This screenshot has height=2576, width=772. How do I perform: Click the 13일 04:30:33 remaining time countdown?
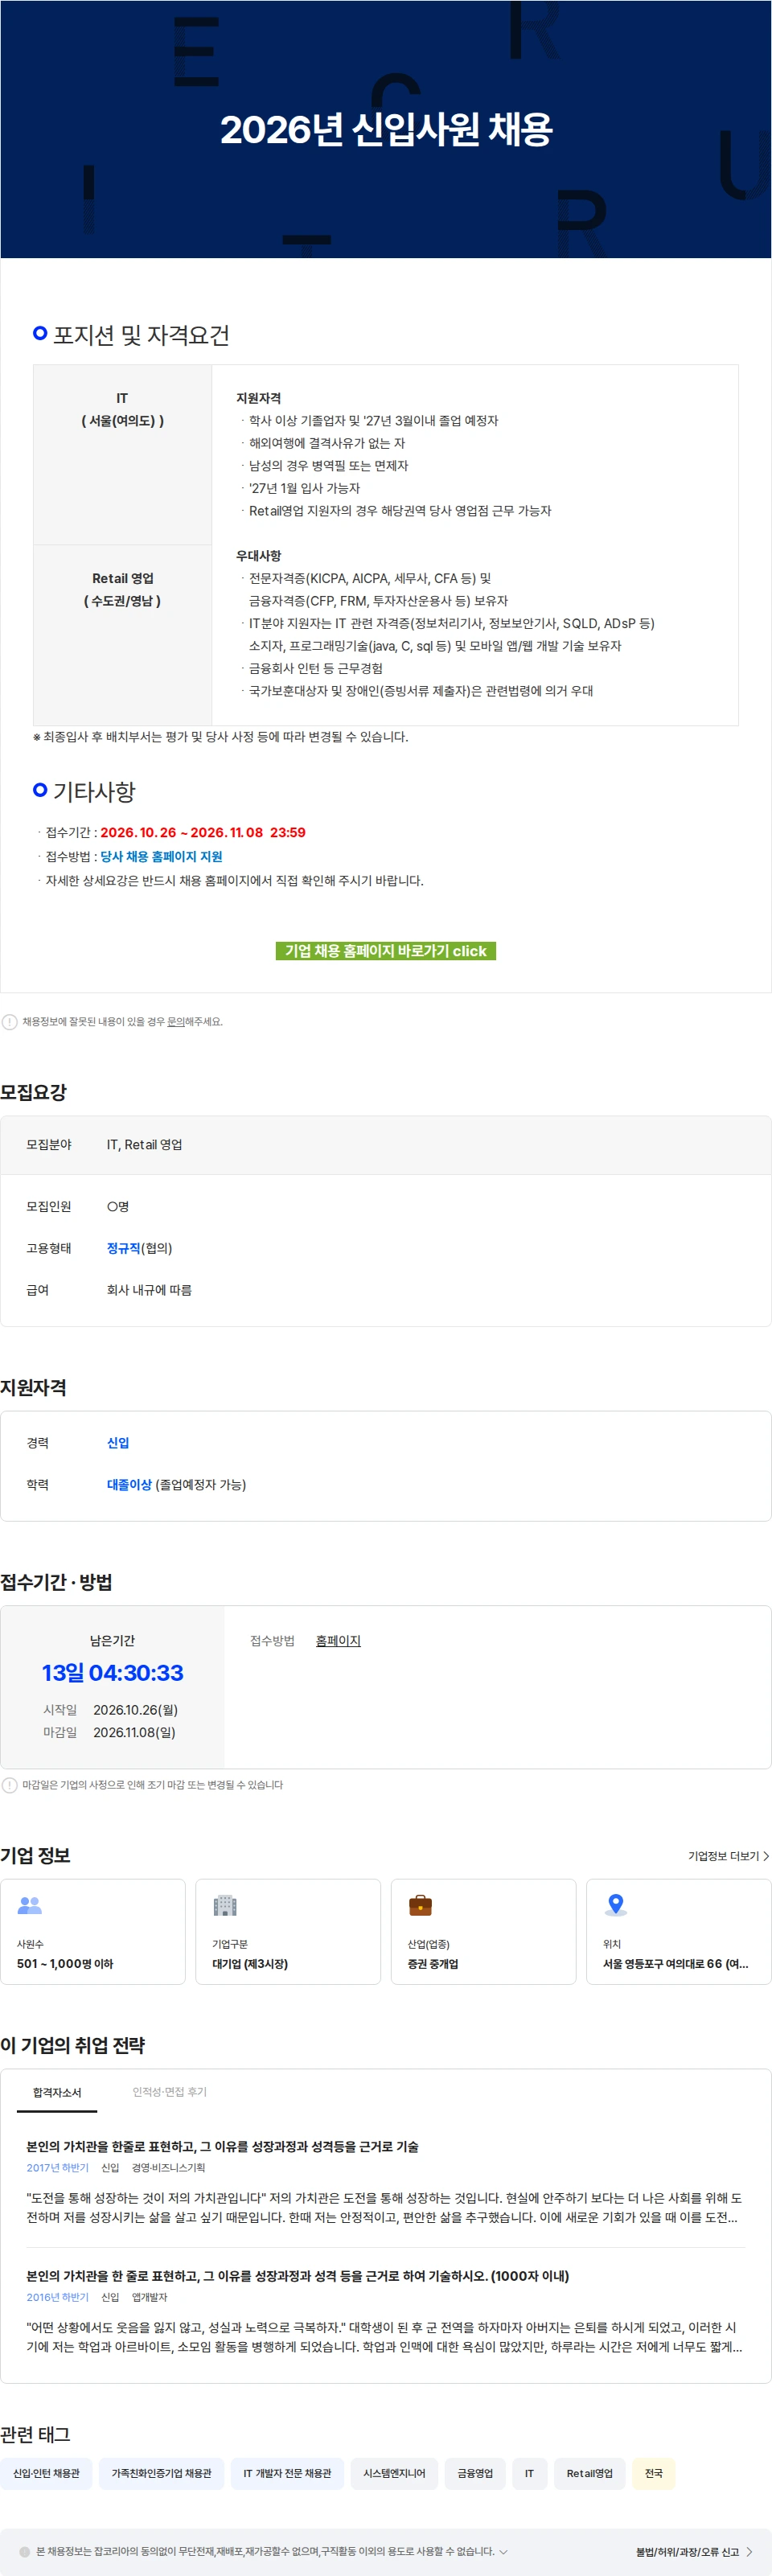113,1672
